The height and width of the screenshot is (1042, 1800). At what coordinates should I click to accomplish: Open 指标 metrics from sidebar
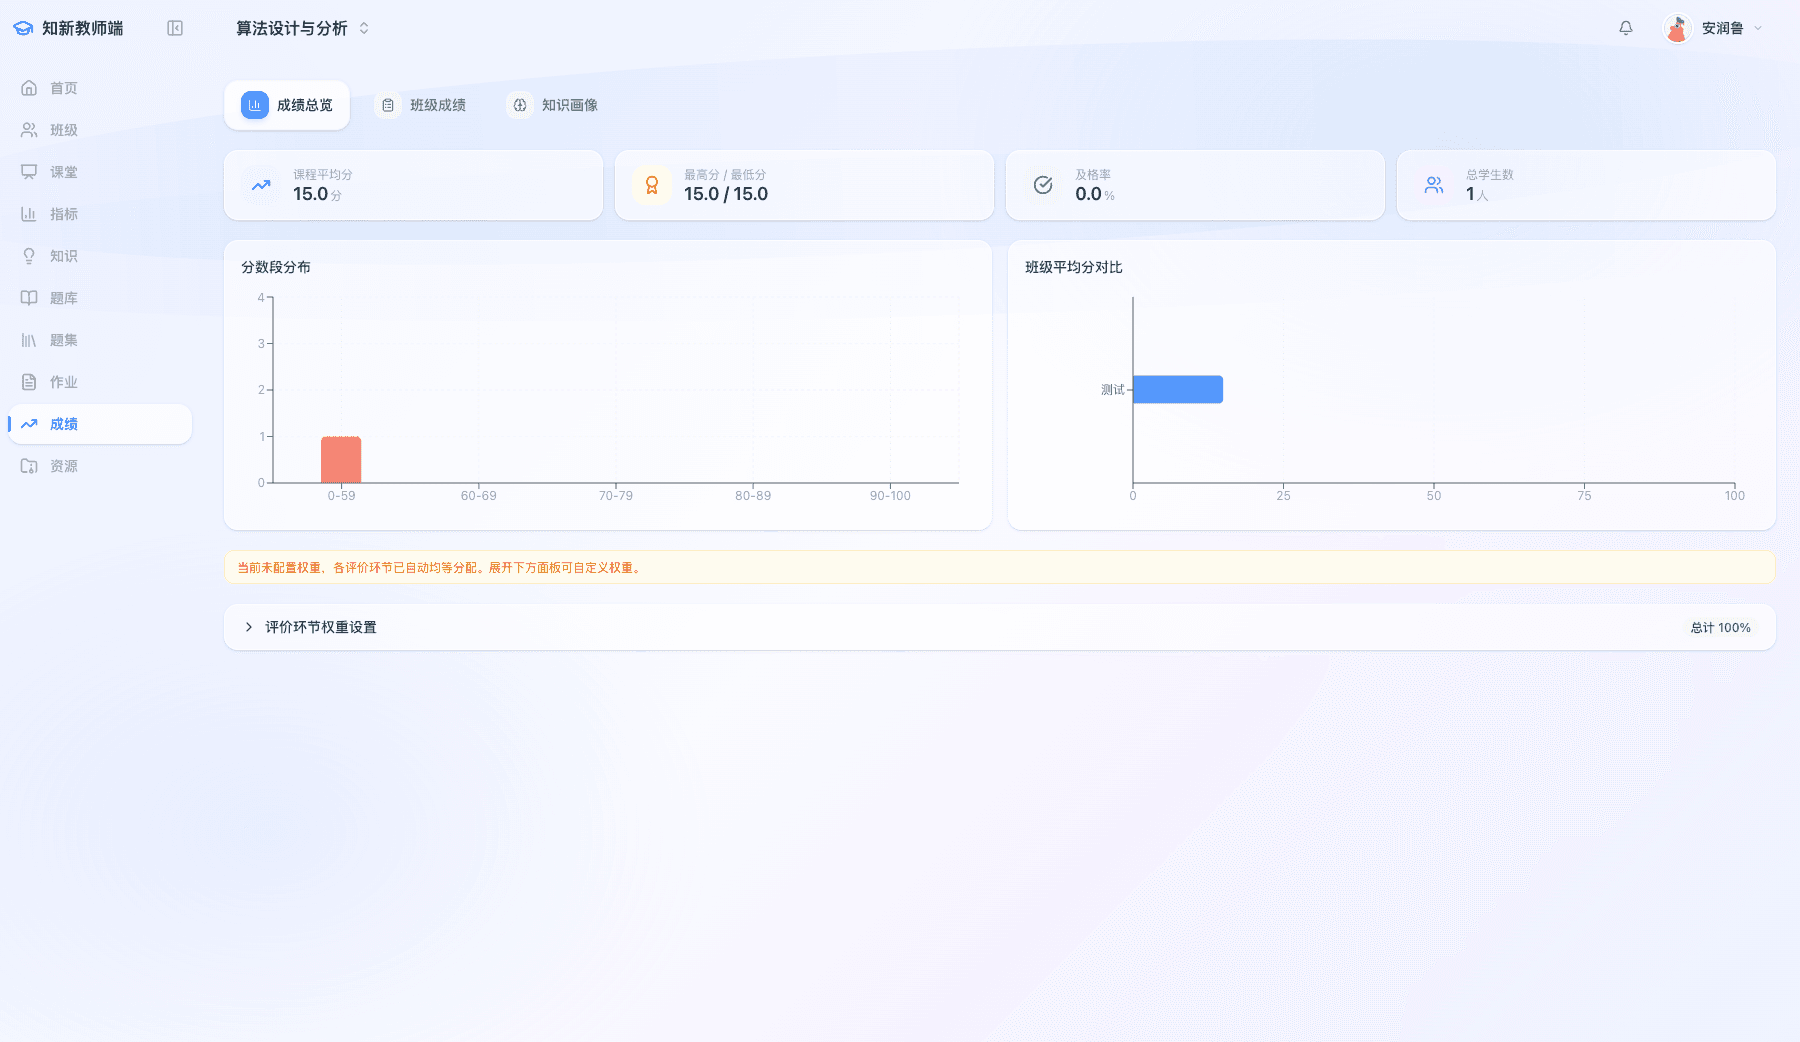point(63,214)
